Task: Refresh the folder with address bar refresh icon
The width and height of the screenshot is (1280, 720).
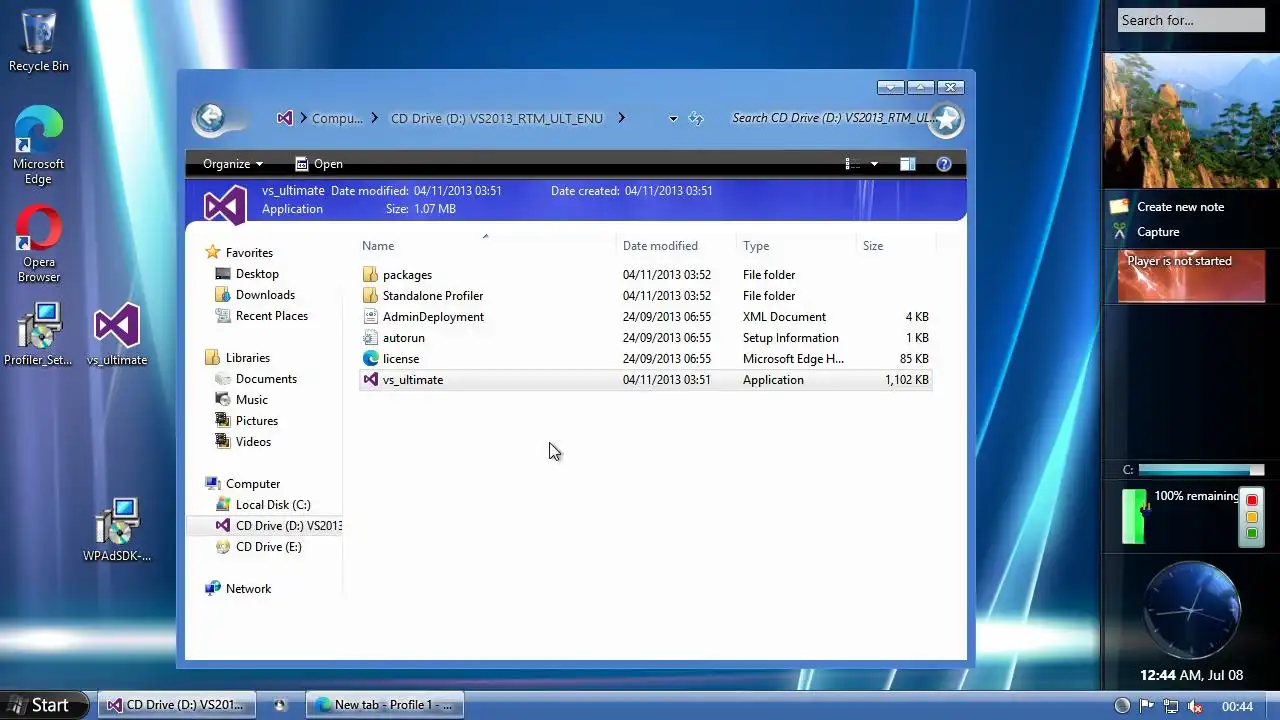Action: point(696,118)
